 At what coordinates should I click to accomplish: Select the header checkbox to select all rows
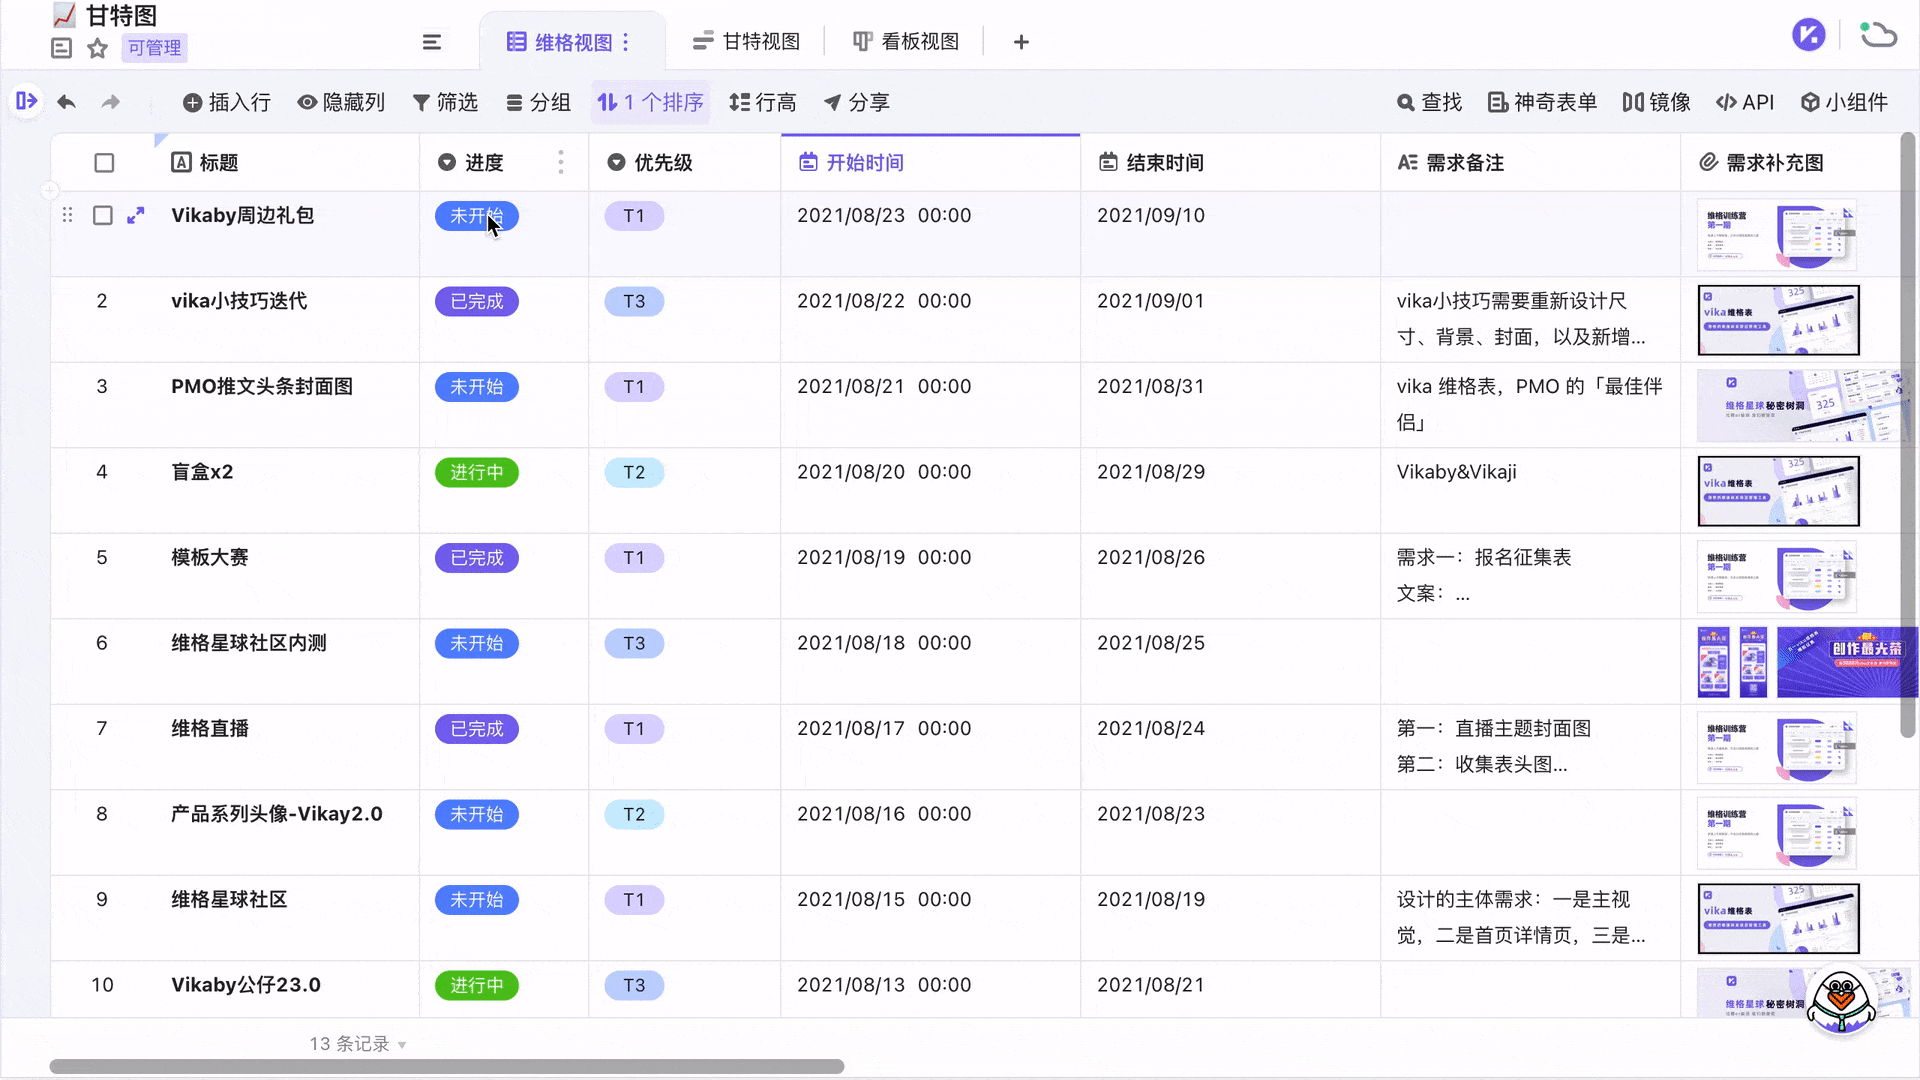tap(104, 162)
